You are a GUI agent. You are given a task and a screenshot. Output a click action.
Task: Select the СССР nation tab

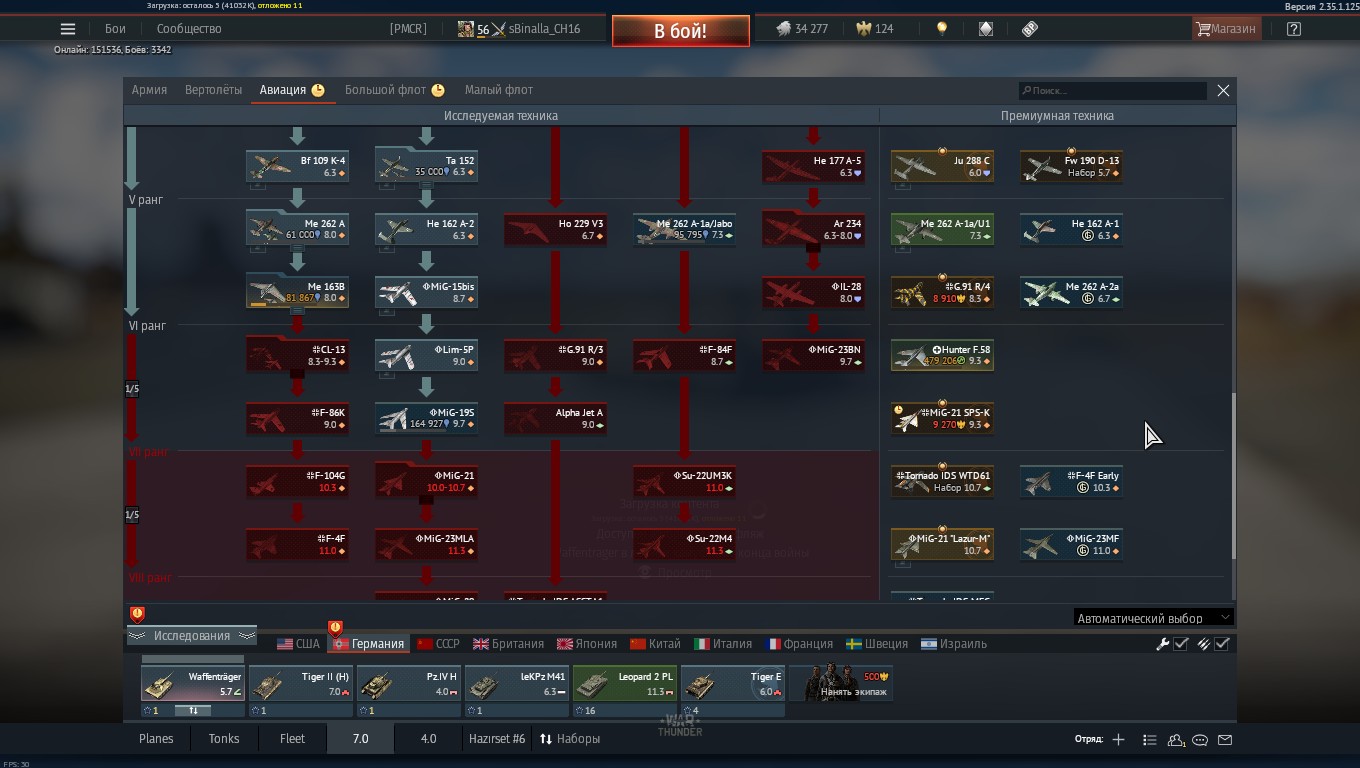point(438,644)
